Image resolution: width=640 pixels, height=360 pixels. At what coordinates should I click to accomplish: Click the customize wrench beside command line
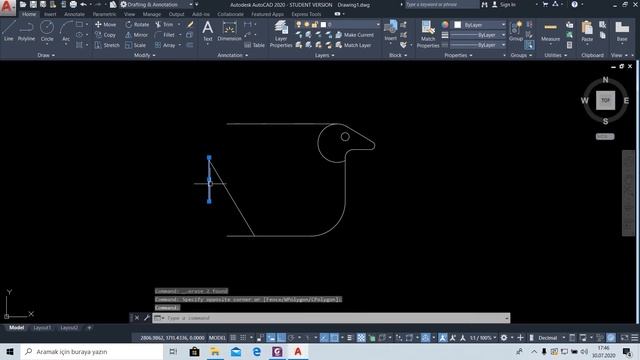tap(147, 318)
